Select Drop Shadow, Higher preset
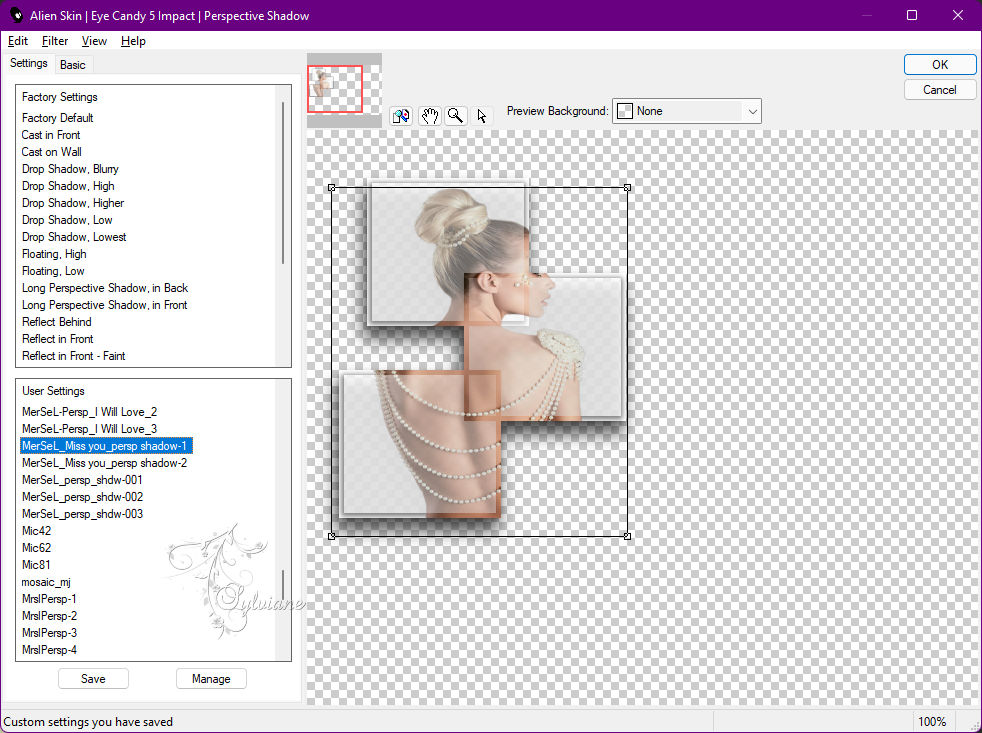982x733 pixels. click(x=73, y=202)
